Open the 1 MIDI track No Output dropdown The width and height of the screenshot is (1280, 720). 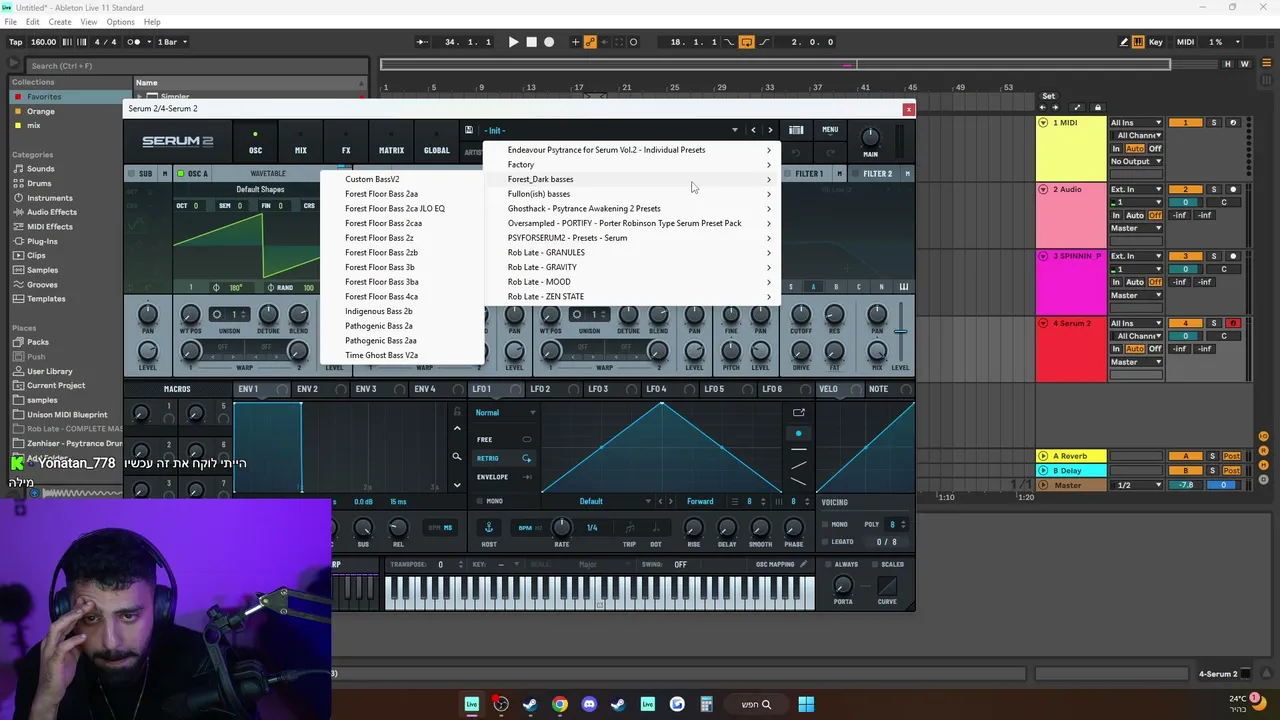click(1136, 162)
